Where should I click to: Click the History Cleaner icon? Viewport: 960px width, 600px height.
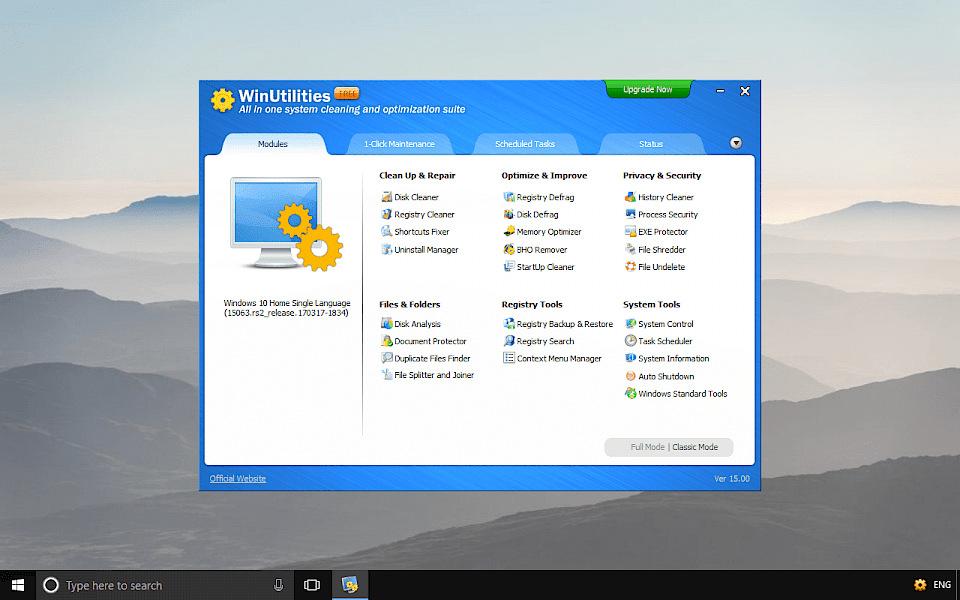[x=630, y=197]
